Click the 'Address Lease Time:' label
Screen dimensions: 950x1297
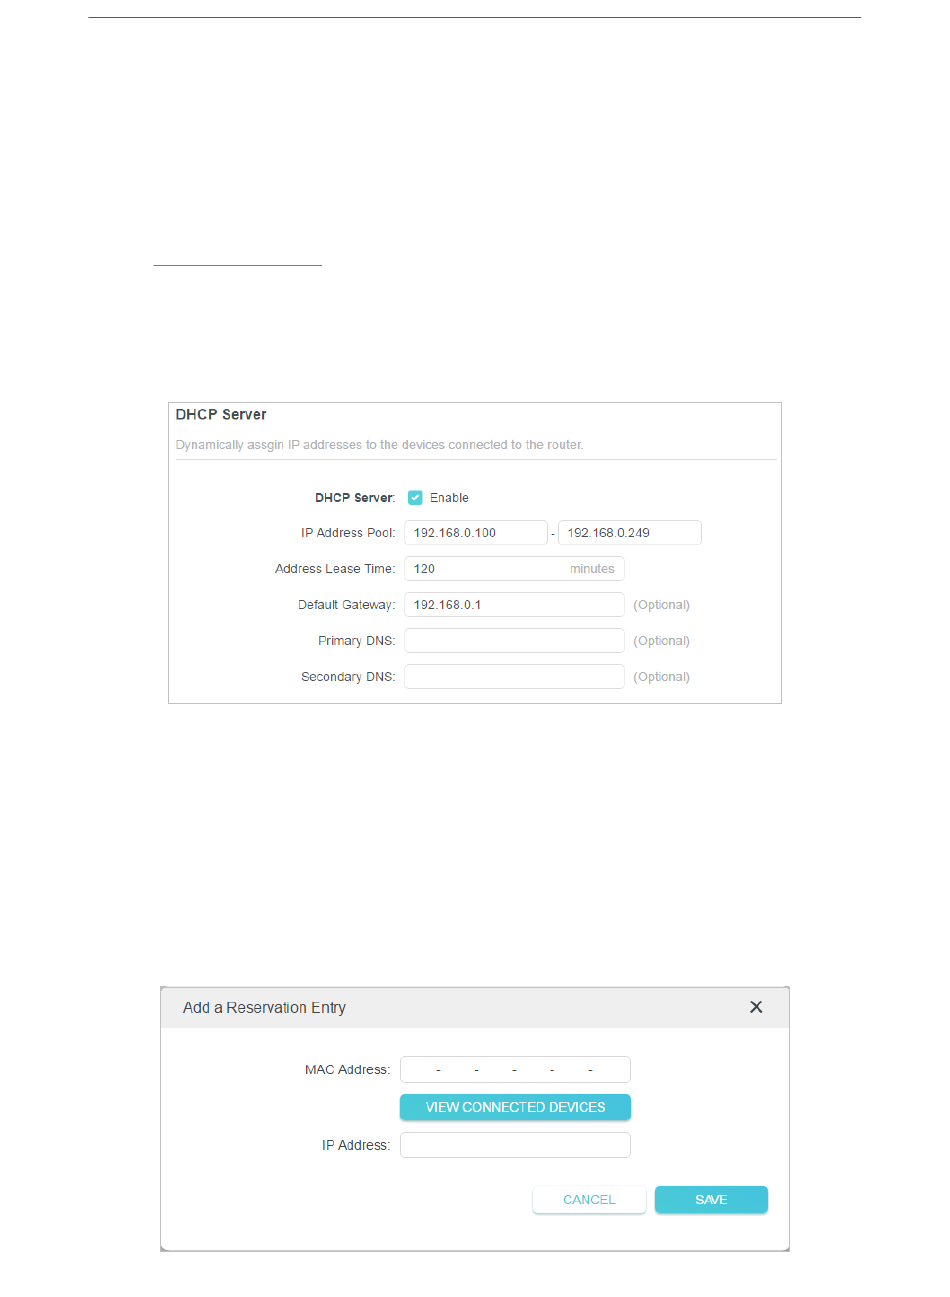click(x=335, y=569)
